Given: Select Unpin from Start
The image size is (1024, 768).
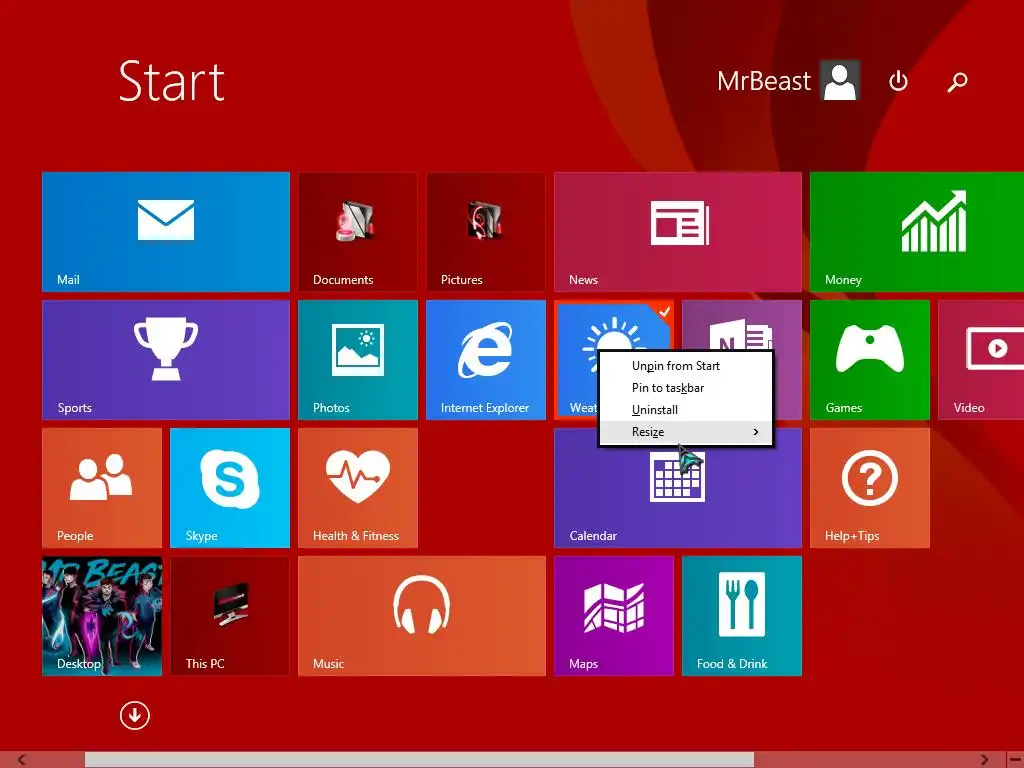Looking at the screenshot, I should pyautogui.click(x=686, y=366).
